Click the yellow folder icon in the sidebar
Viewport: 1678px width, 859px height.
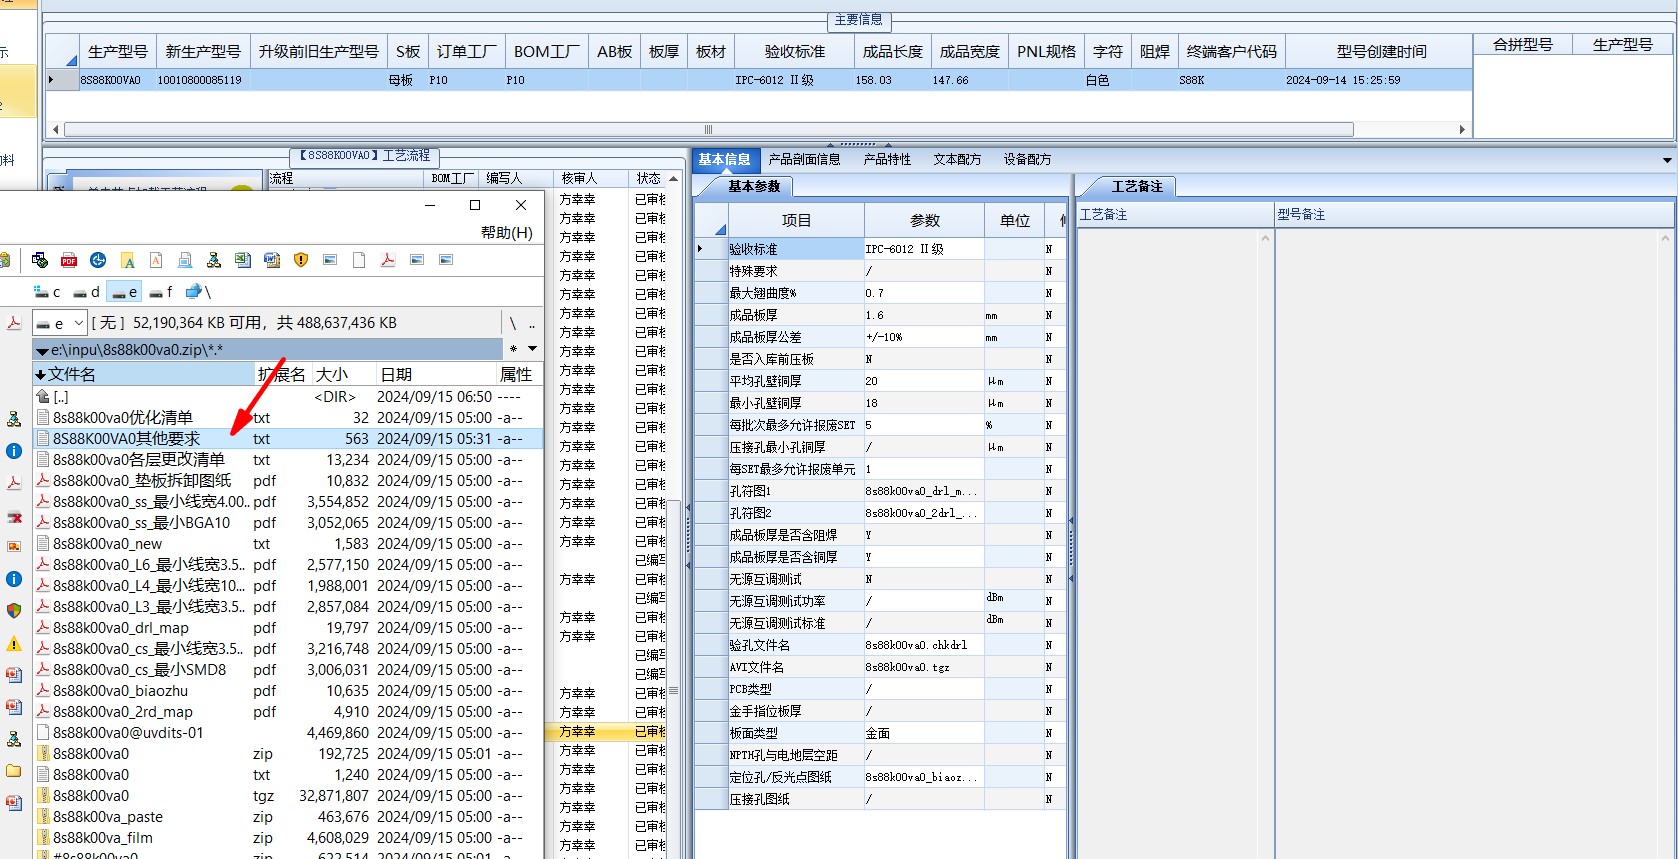(x=14, y=771)
